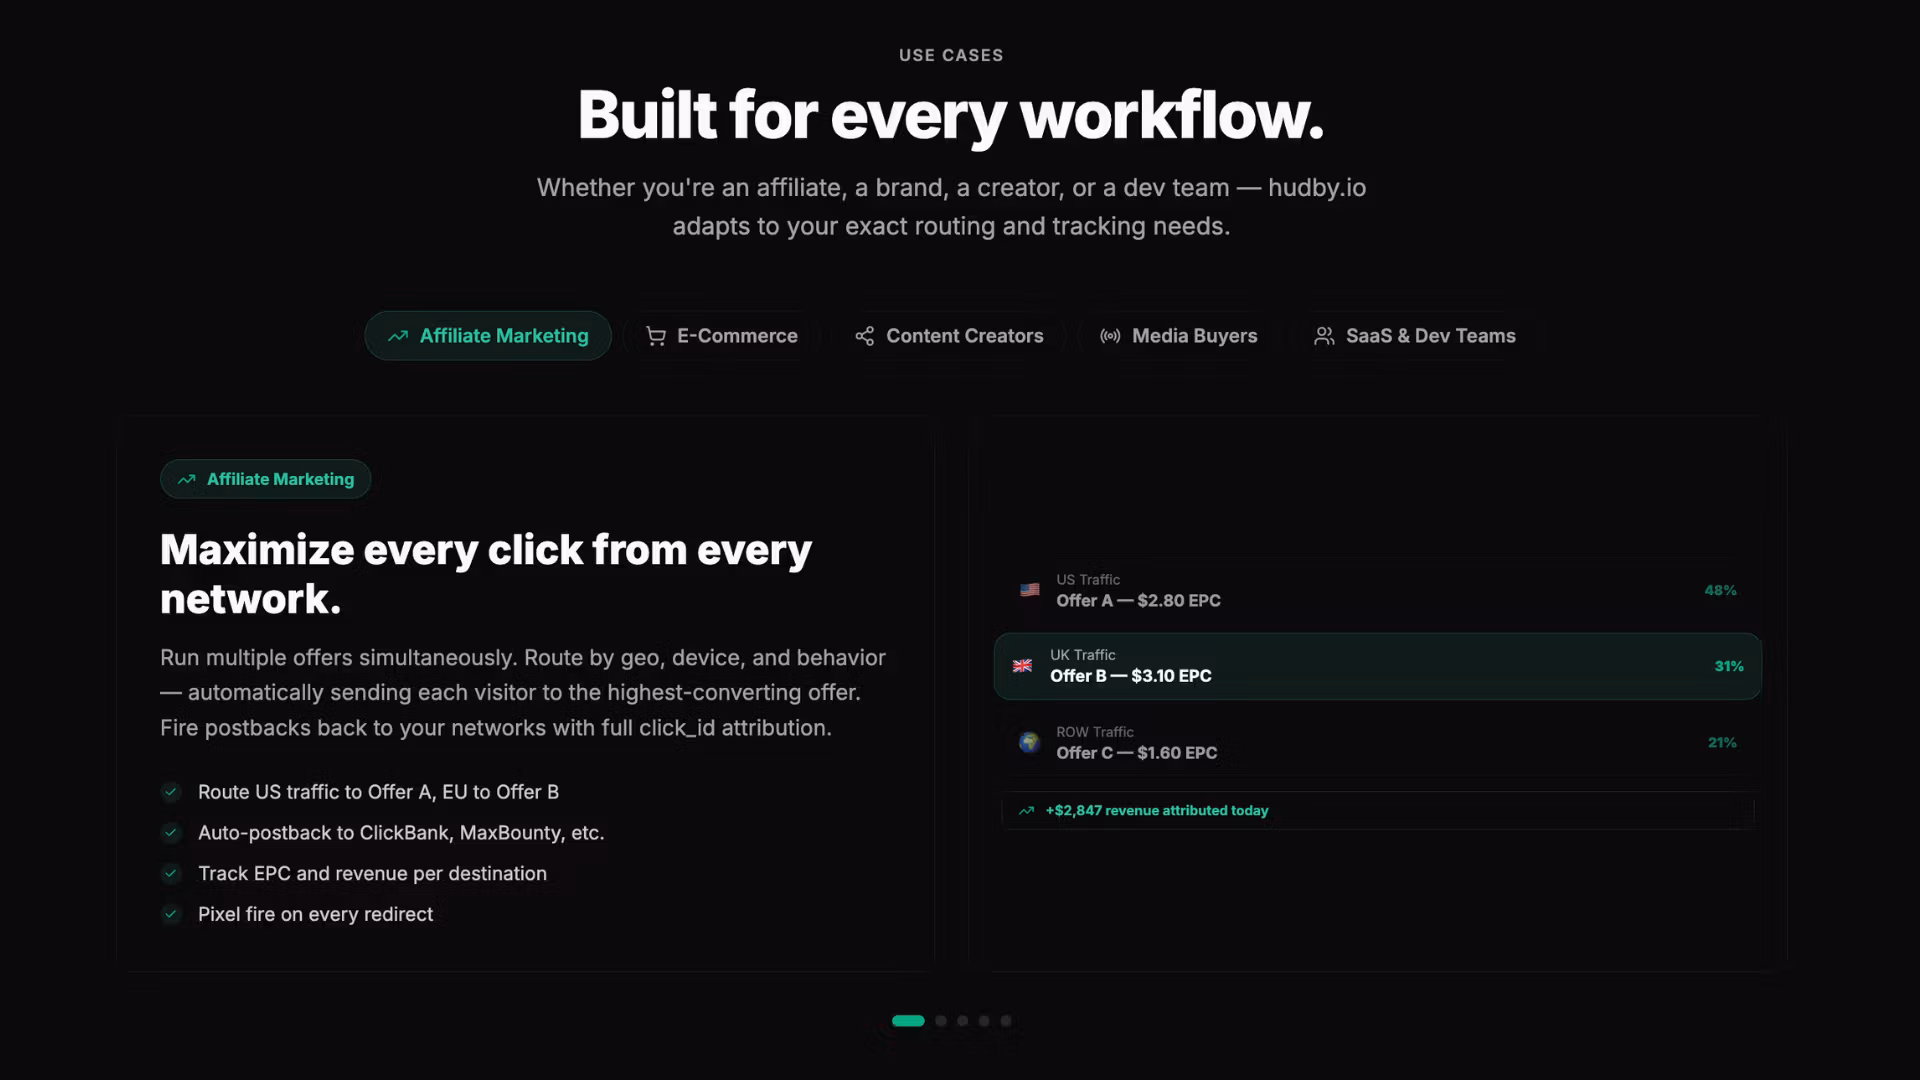Click the broadcast signal icon

(1110, 336)
